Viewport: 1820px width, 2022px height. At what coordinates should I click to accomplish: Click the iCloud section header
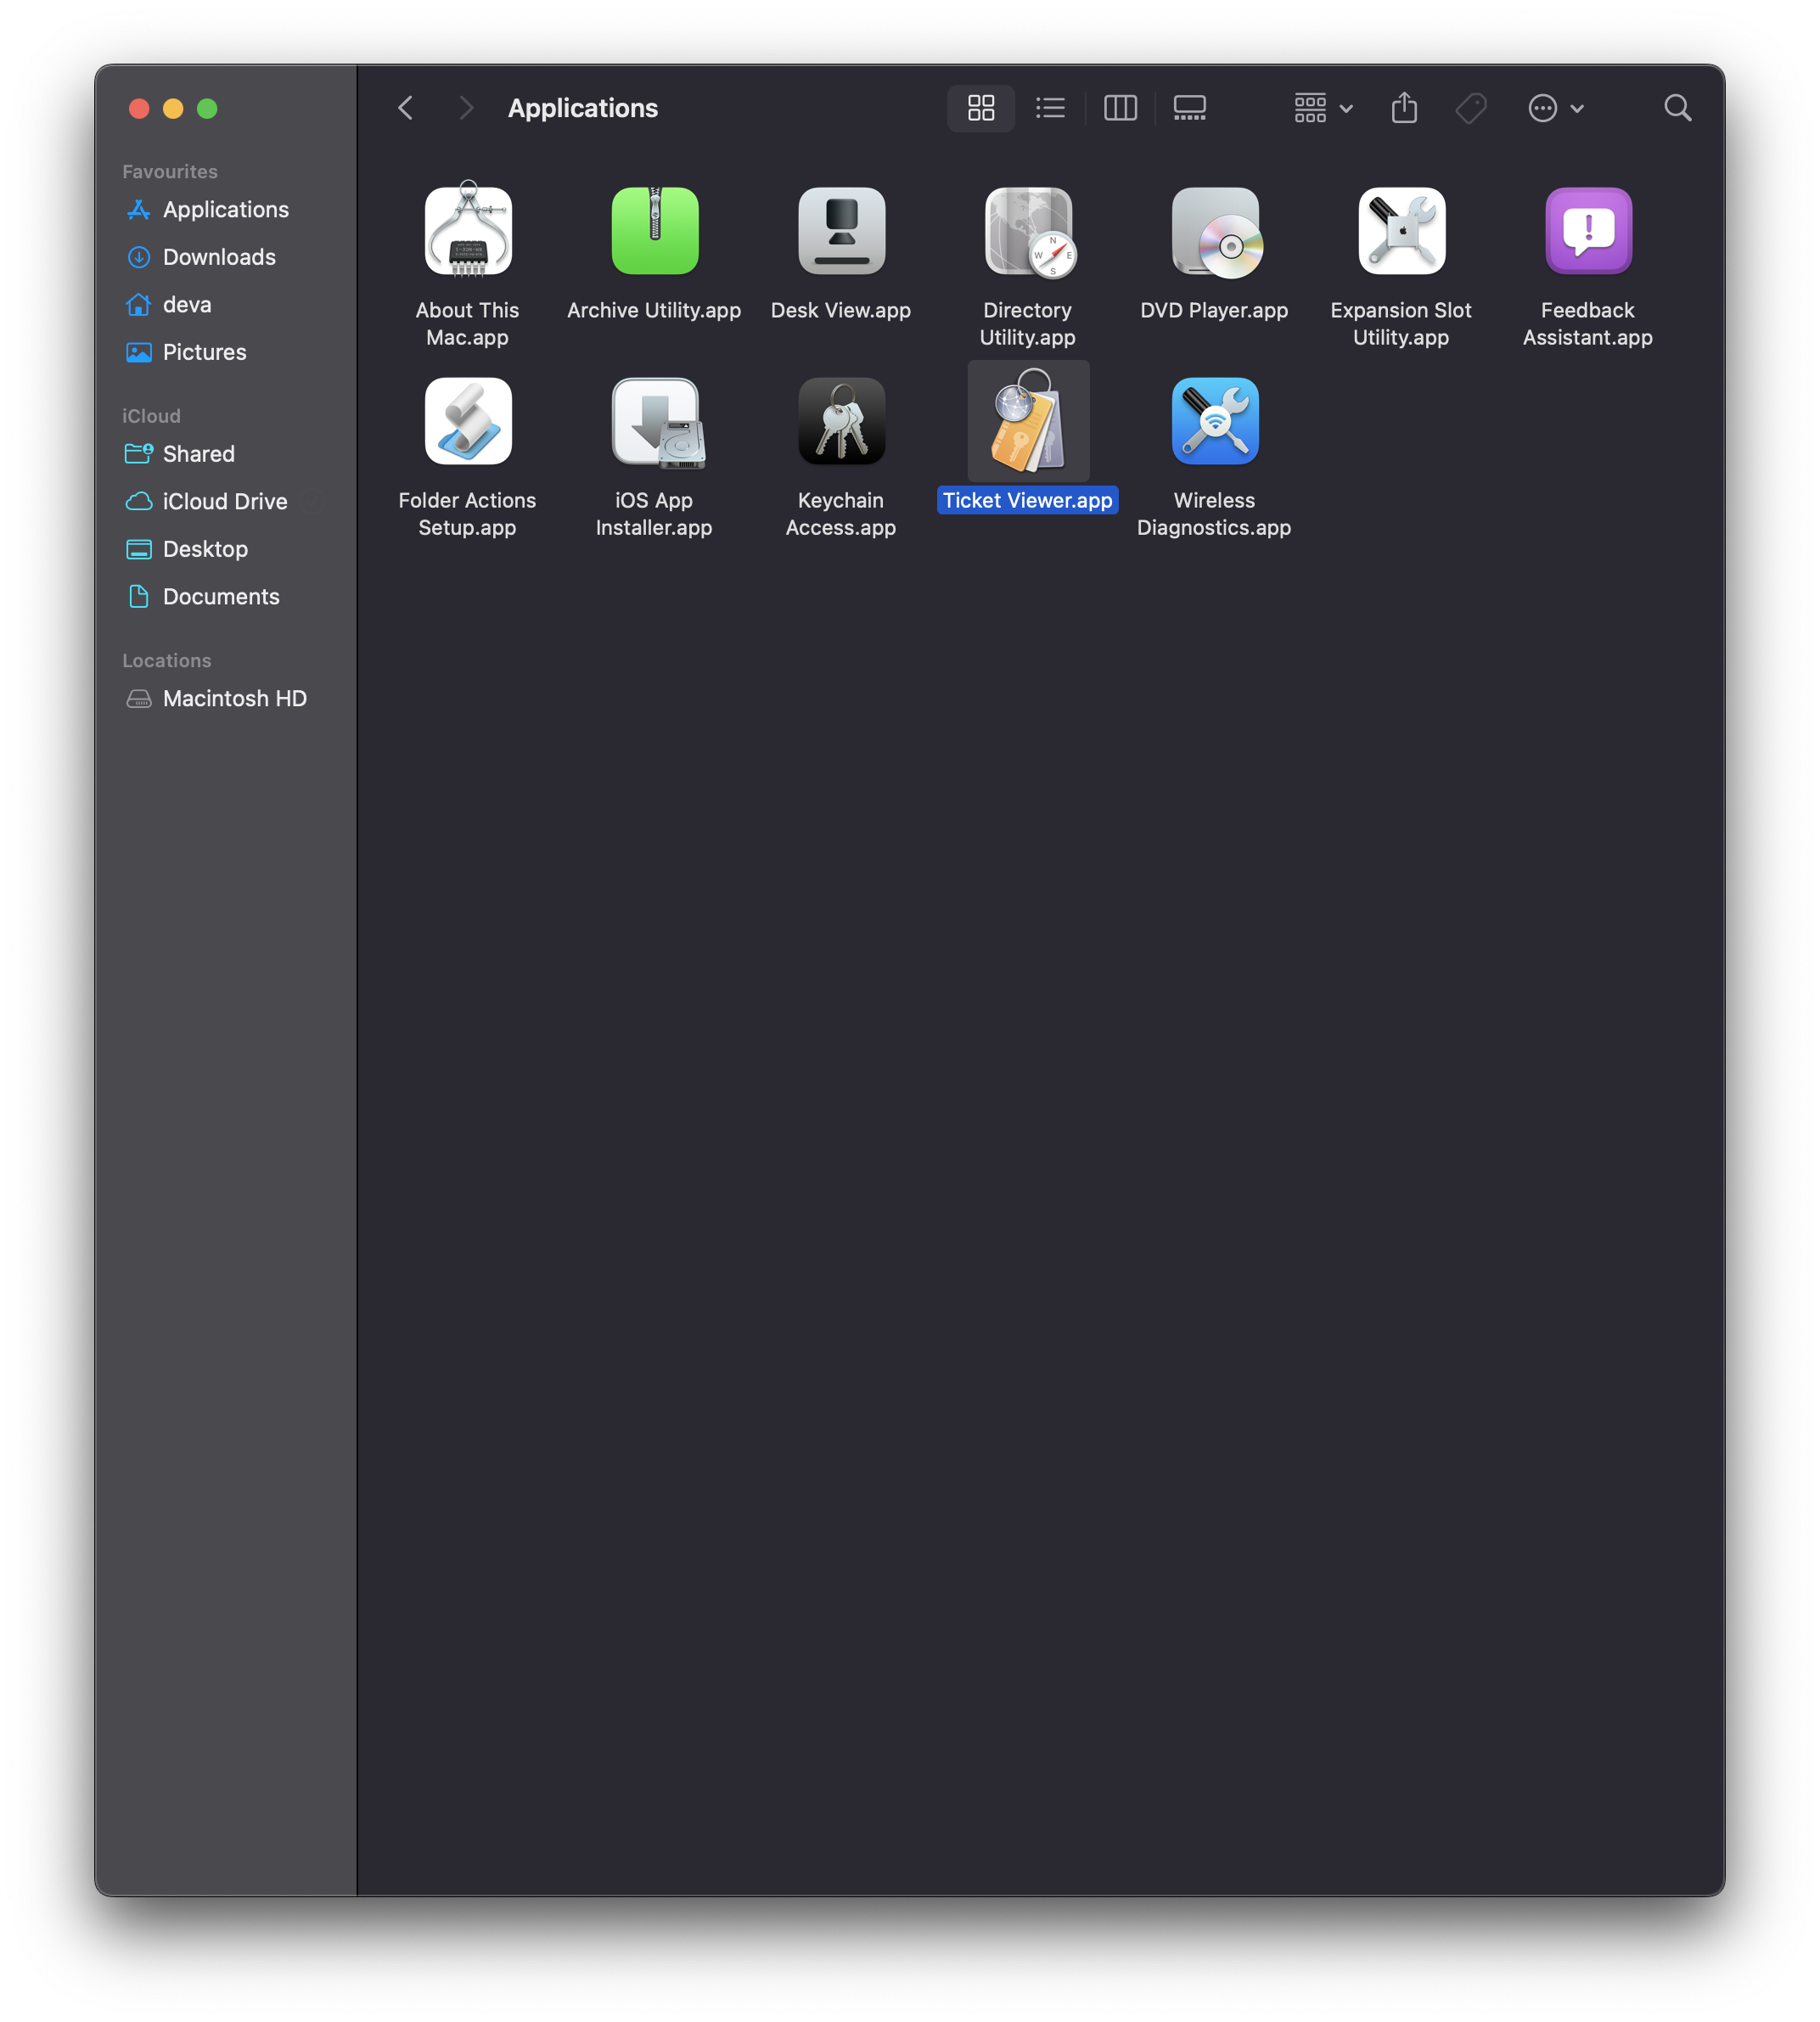coord(152,416)
